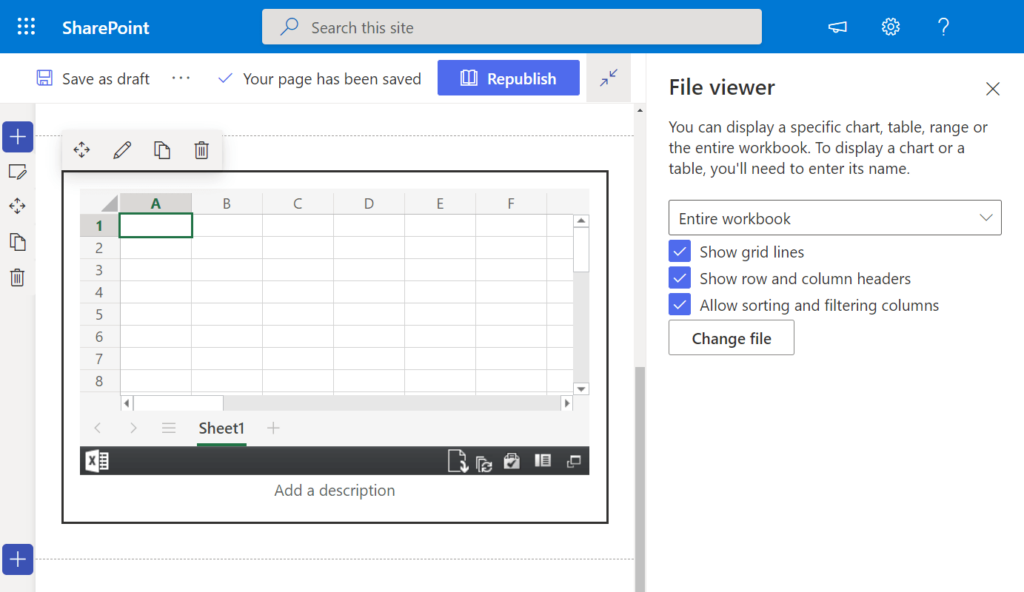Delete the section via the left rail trash icon

coord(18,278)
